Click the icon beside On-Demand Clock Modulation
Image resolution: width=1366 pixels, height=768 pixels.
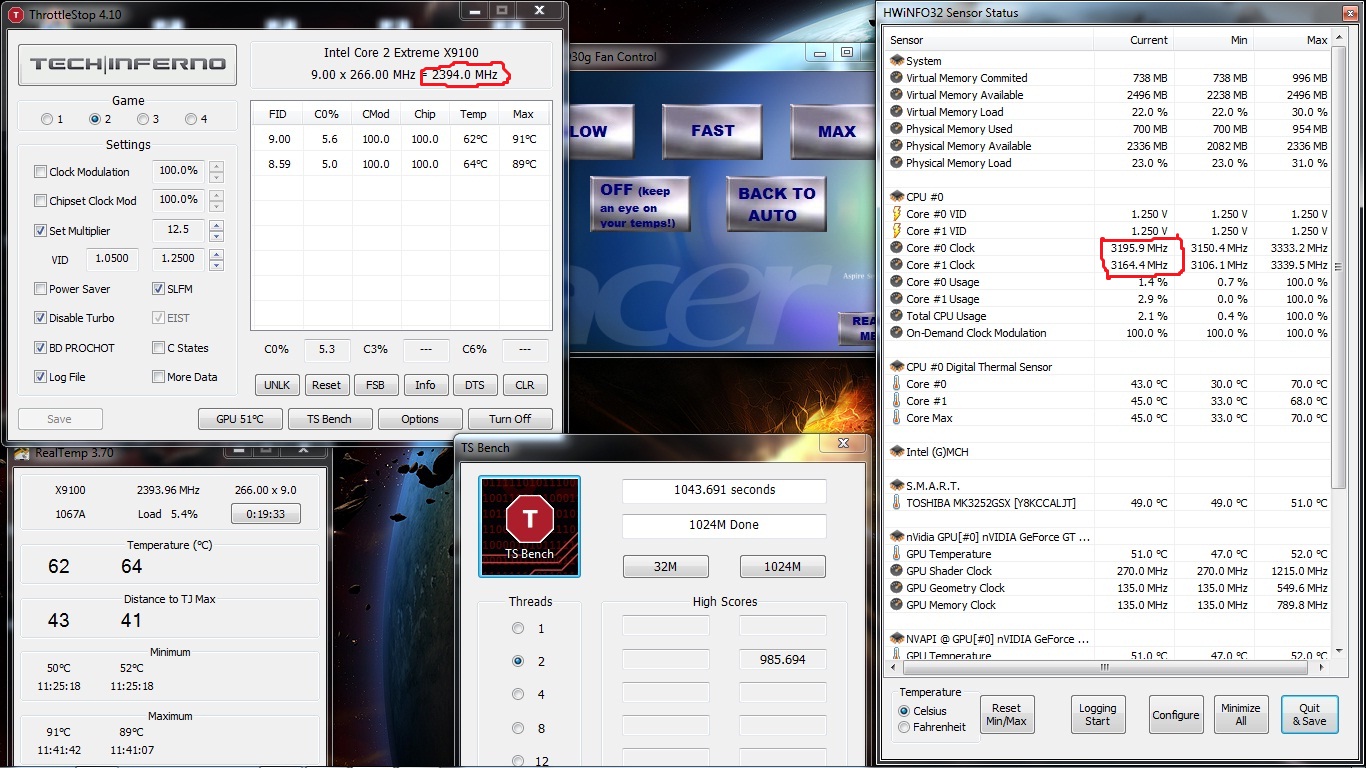click(x=897, y=333)
